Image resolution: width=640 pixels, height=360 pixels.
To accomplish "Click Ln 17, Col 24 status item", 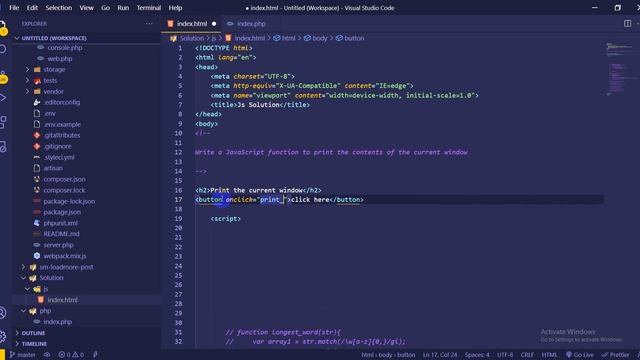I will [440, 355].
